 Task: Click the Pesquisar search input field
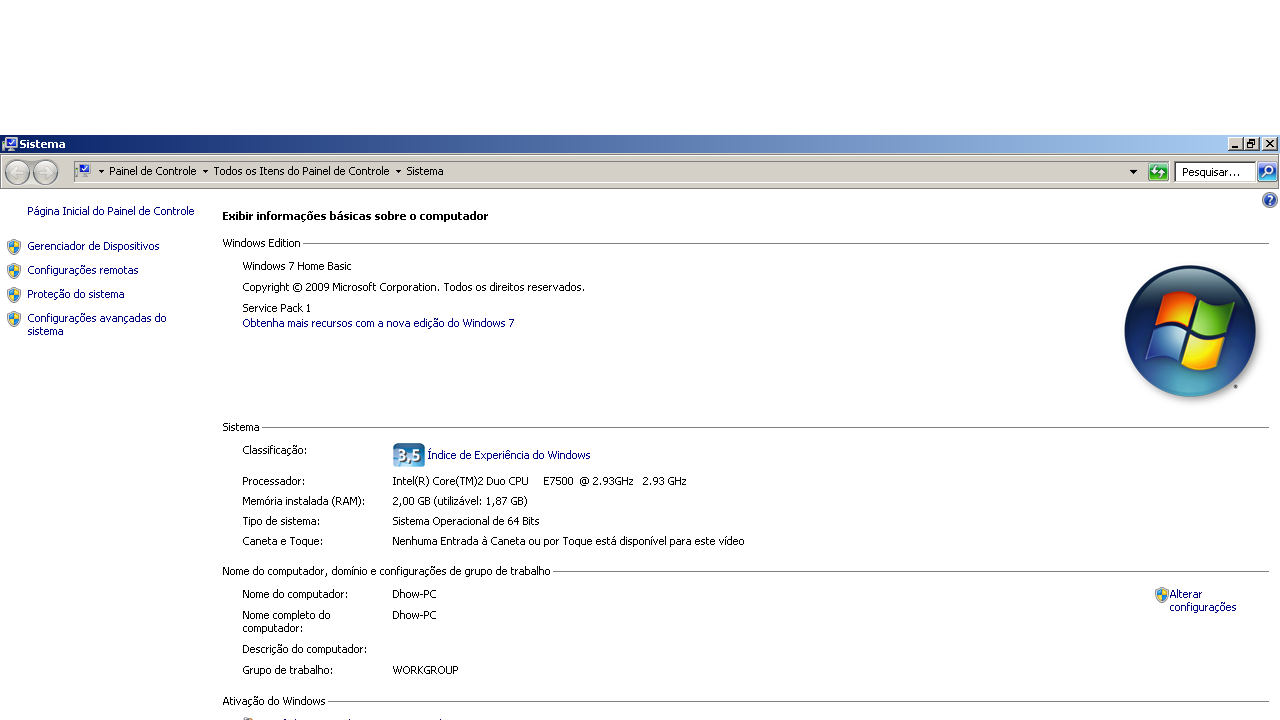[1214, 172]
